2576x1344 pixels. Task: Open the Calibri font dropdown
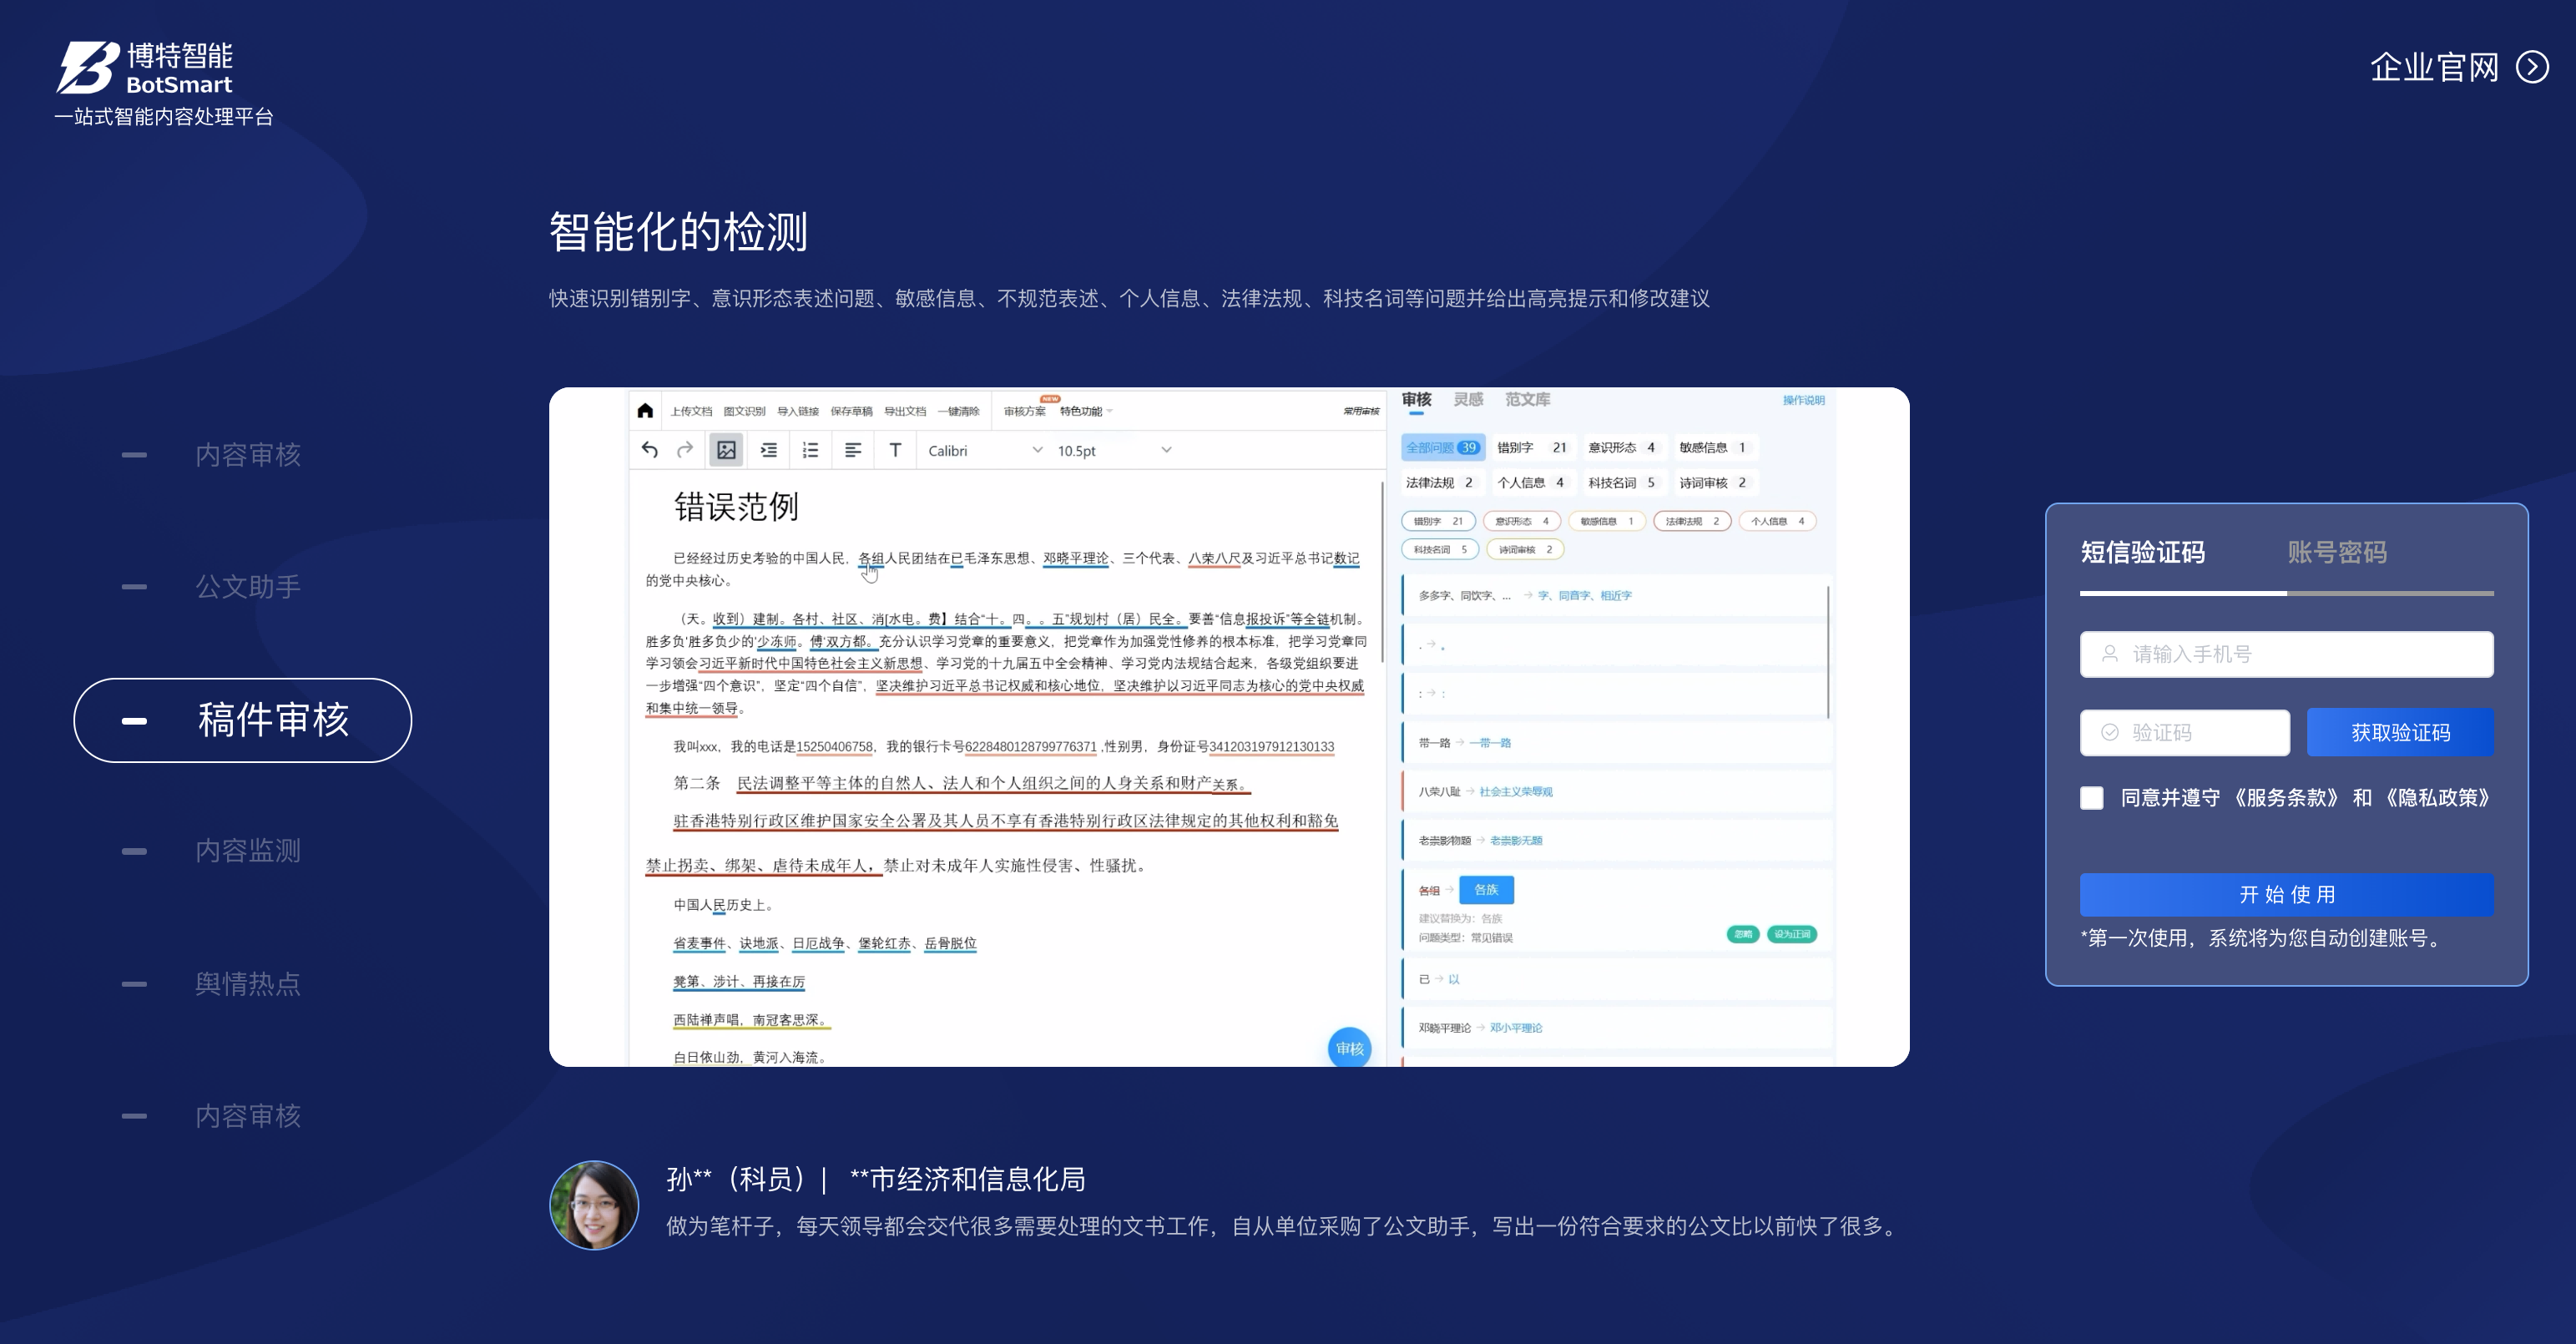click(985, 451)
